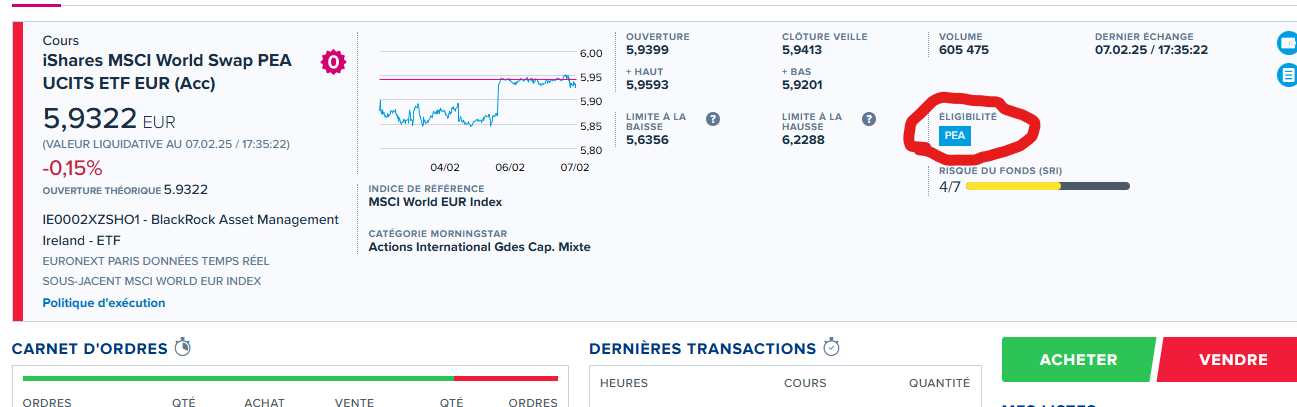
Task: Click the + Haut value 5,9593
Action: click(x=647, y=85)
